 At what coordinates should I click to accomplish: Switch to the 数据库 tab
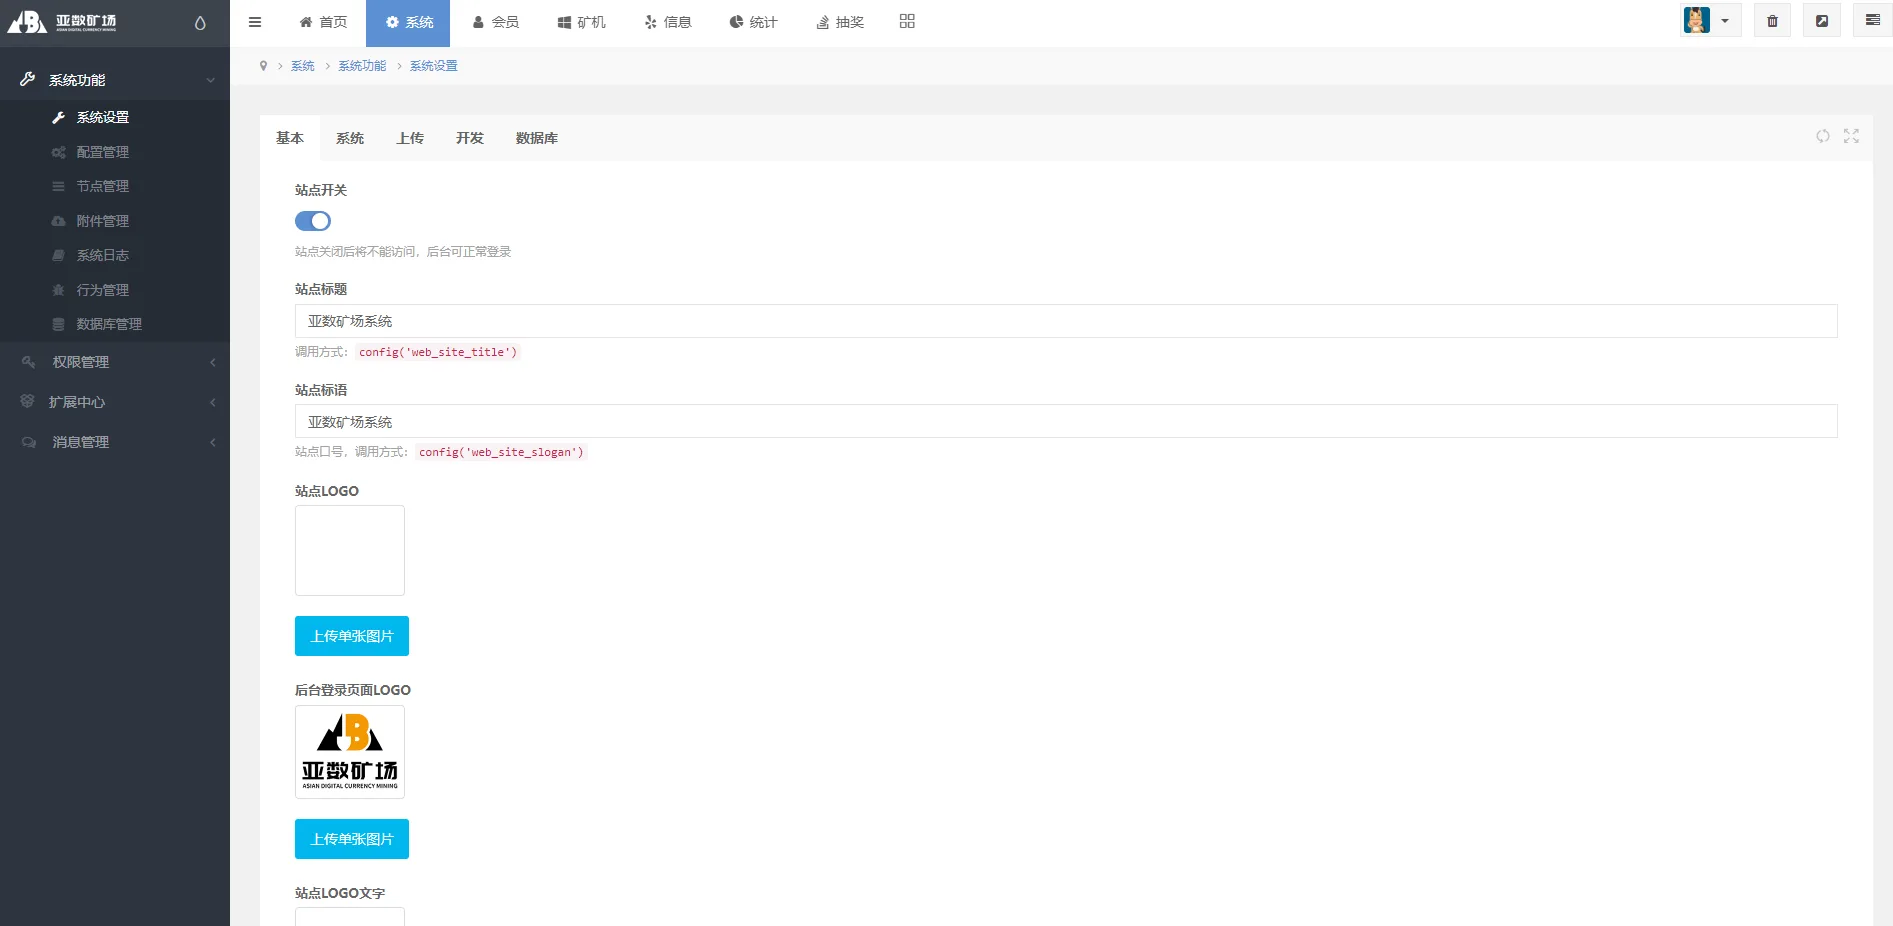(537, 138)
